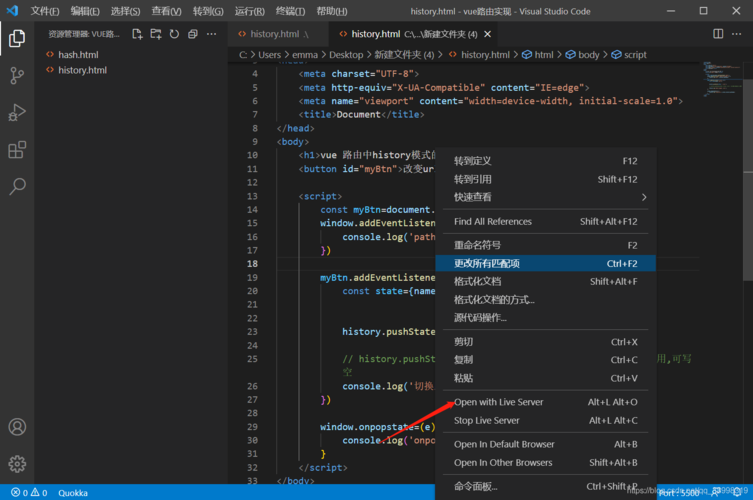
Task: Click Open with Live Server
Action: pos(546,402)
